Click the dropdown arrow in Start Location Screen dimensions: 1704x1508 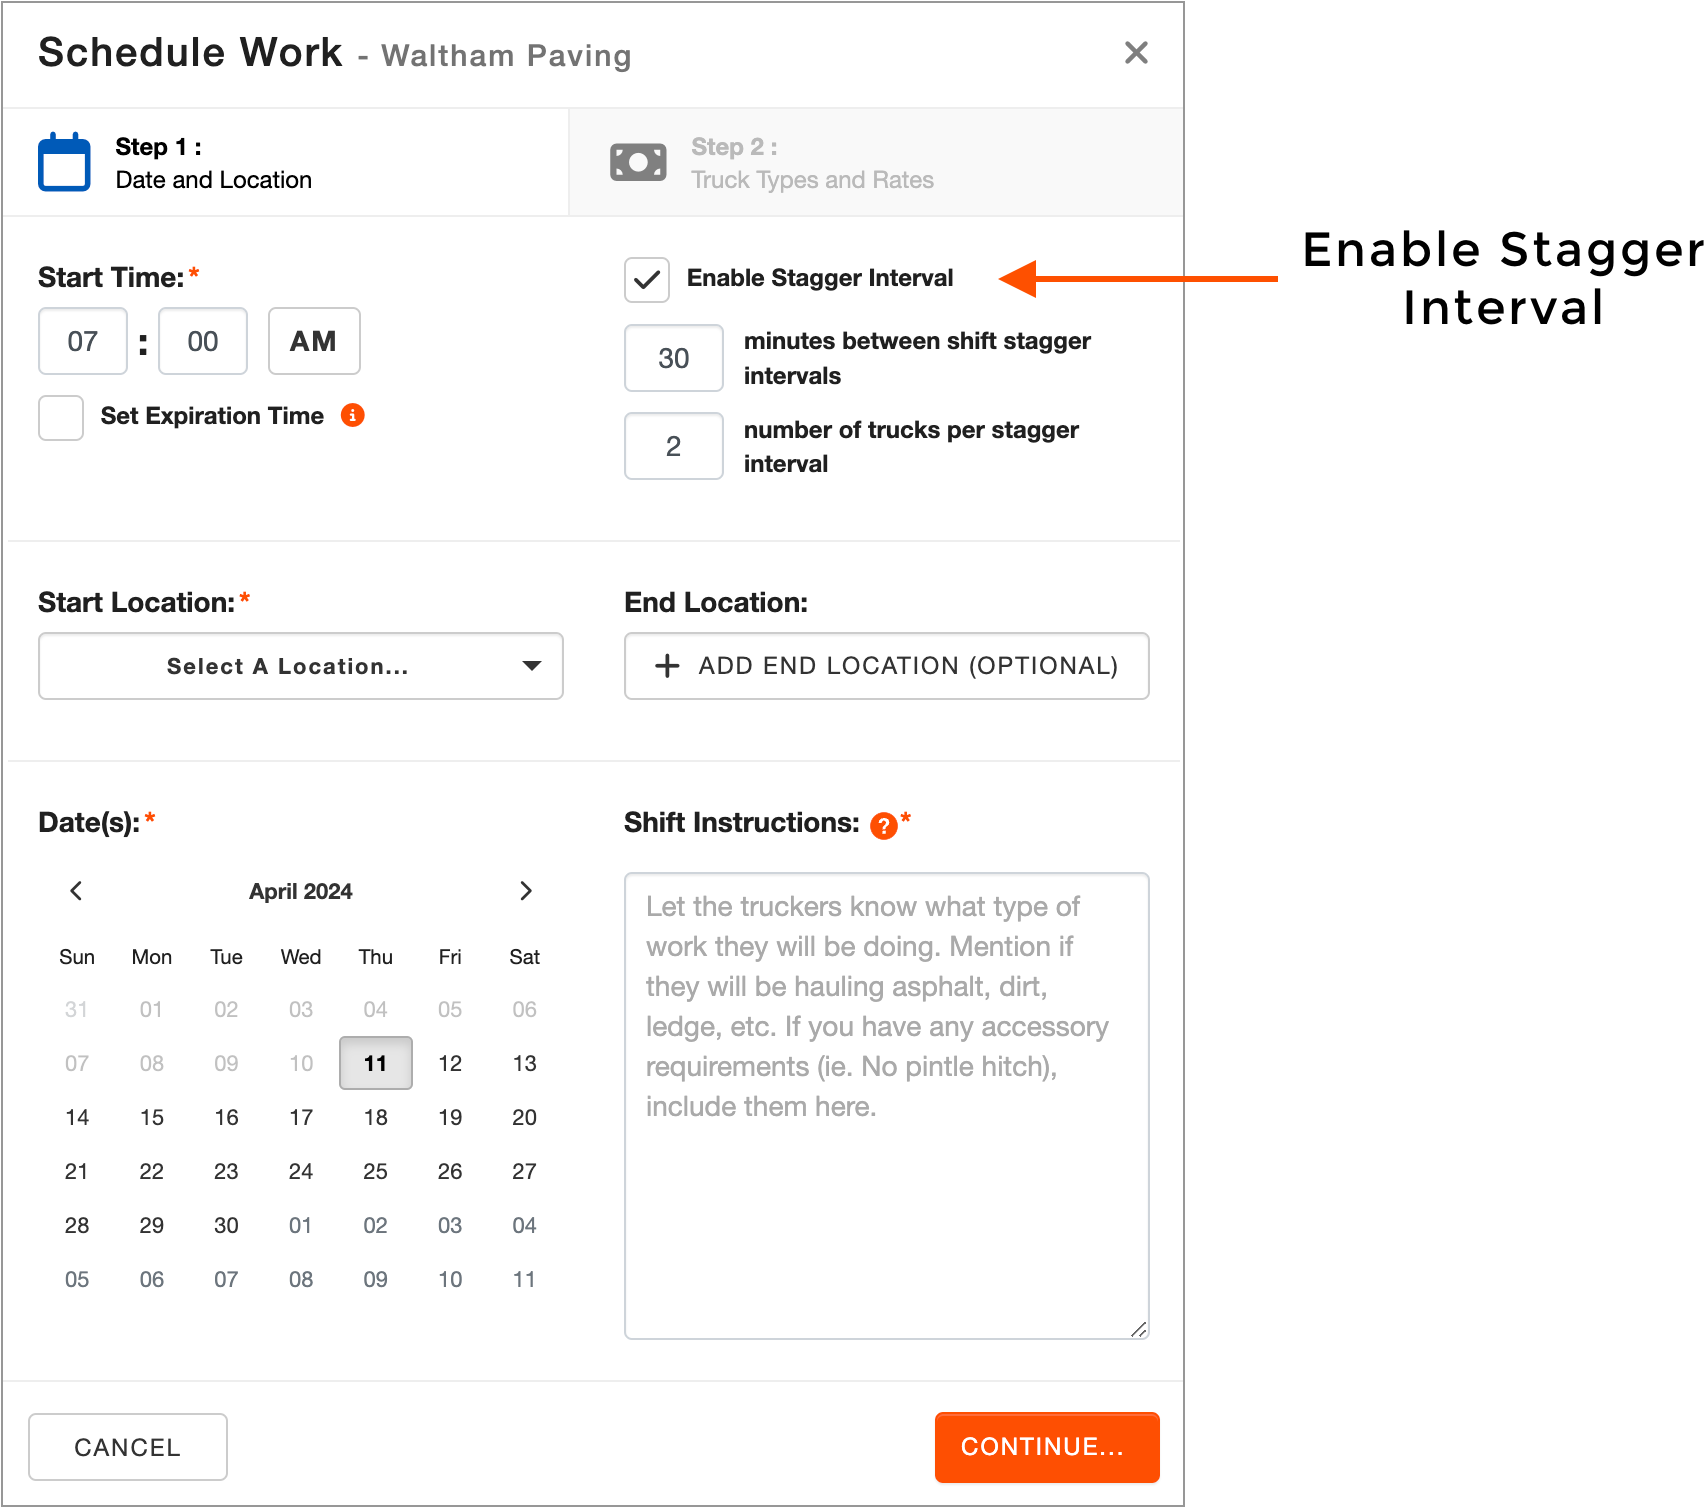click(x=532, y=666)
